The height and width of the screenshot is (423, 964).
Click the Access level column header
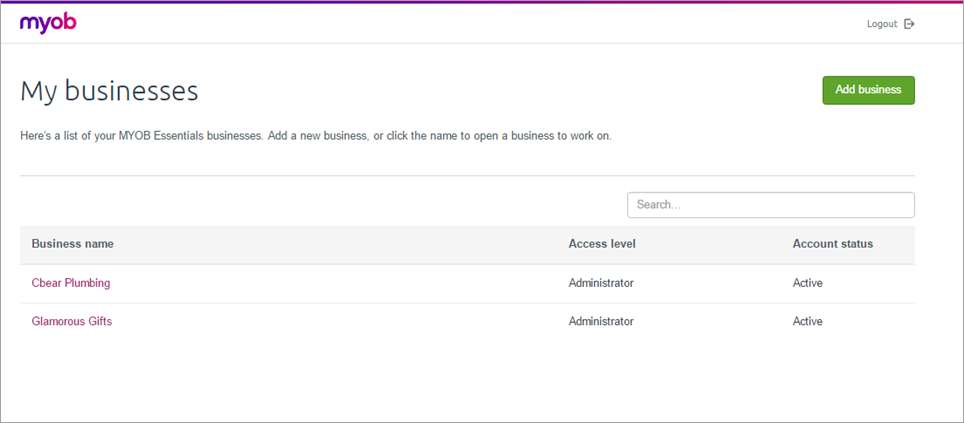pyautogui.click(x=602, y=244)
